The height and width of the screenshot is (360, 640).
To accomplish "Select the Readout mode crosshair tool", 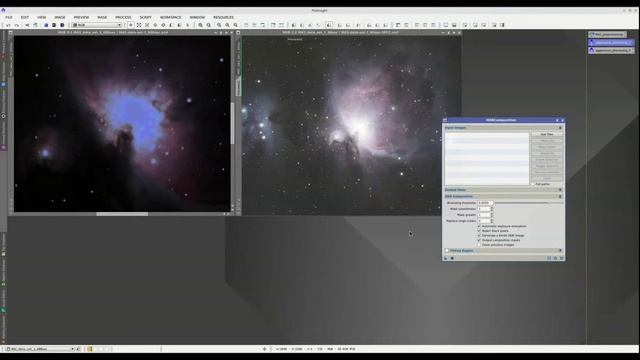I will click(131, 25).
